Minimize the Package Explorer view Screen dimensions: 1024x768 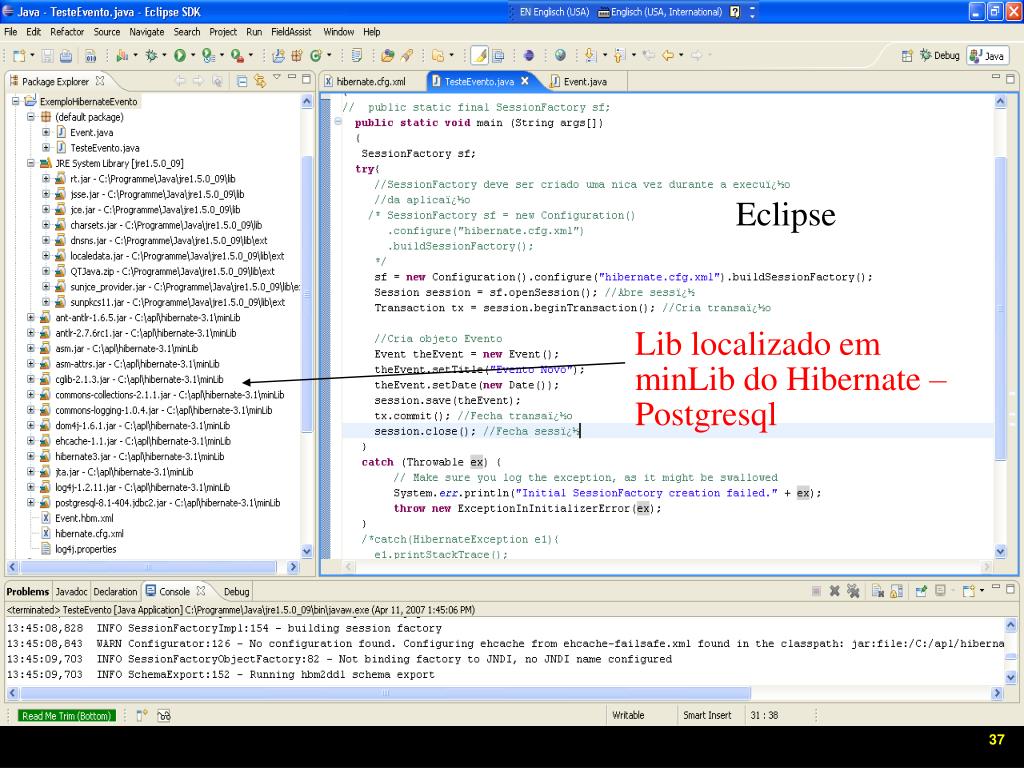(x=292, y=78)
